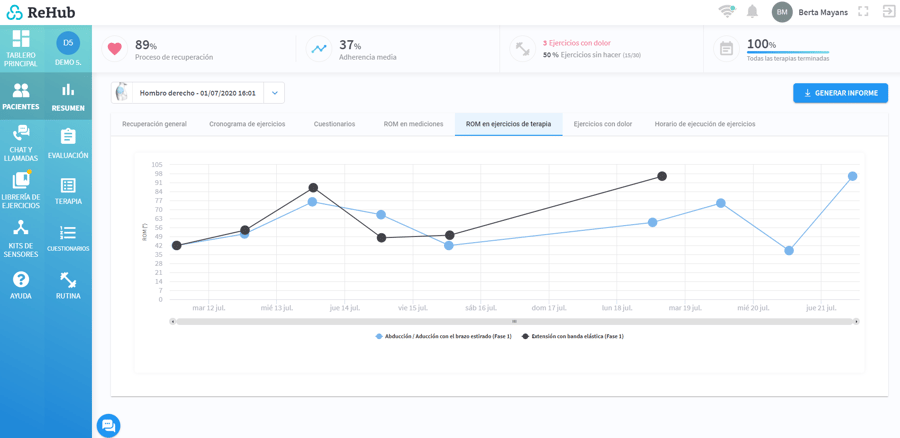Viewport: 900px width, 438px height.
Task: Open Chat y Llamadas
Action: (x=20, y=144)
